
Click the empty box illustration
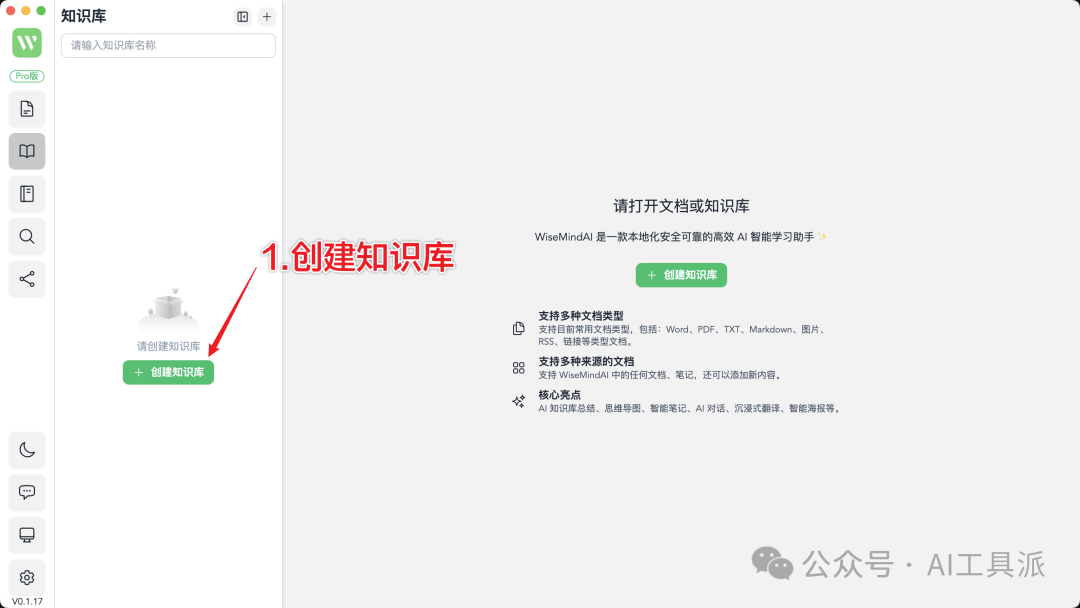pyautogui.click(x=169, y=311)
